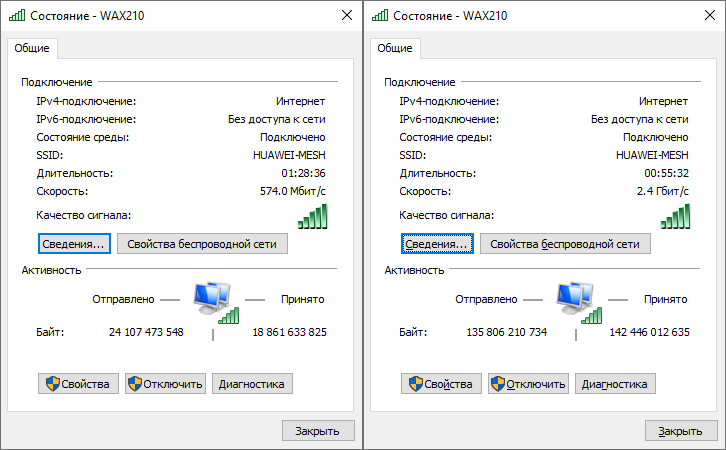Click signal quality bars in 2.4 Гбит/с window
This screenshot has height=450, width=726.
point(676,216)
